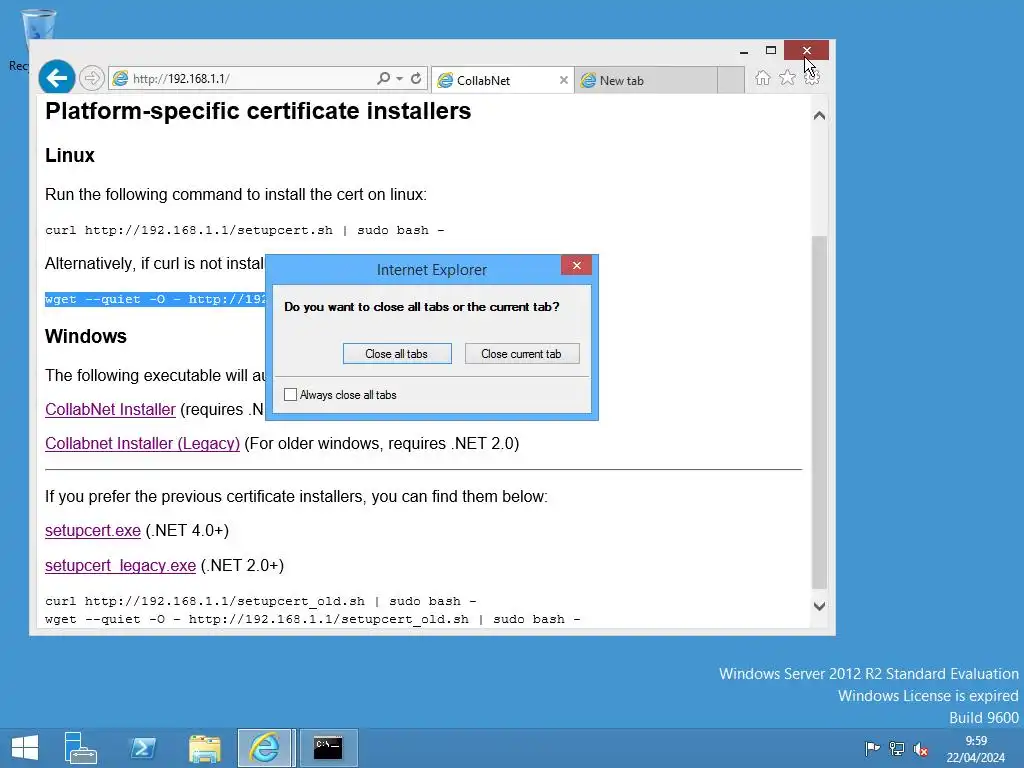1024x768 pixels.
Task: Click the vertical scrollbar thumb
Action: (820, 412)
